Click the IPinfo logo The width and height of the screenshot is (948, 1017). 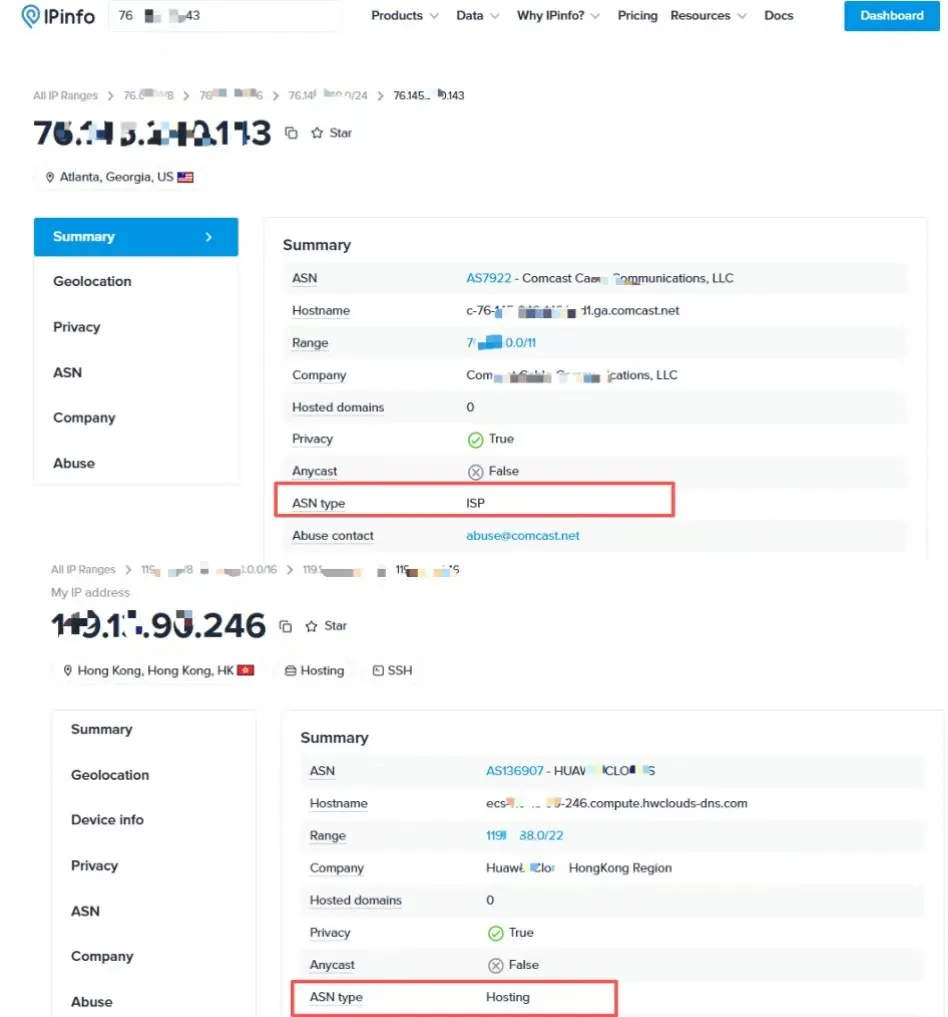[x=57, y=16]
